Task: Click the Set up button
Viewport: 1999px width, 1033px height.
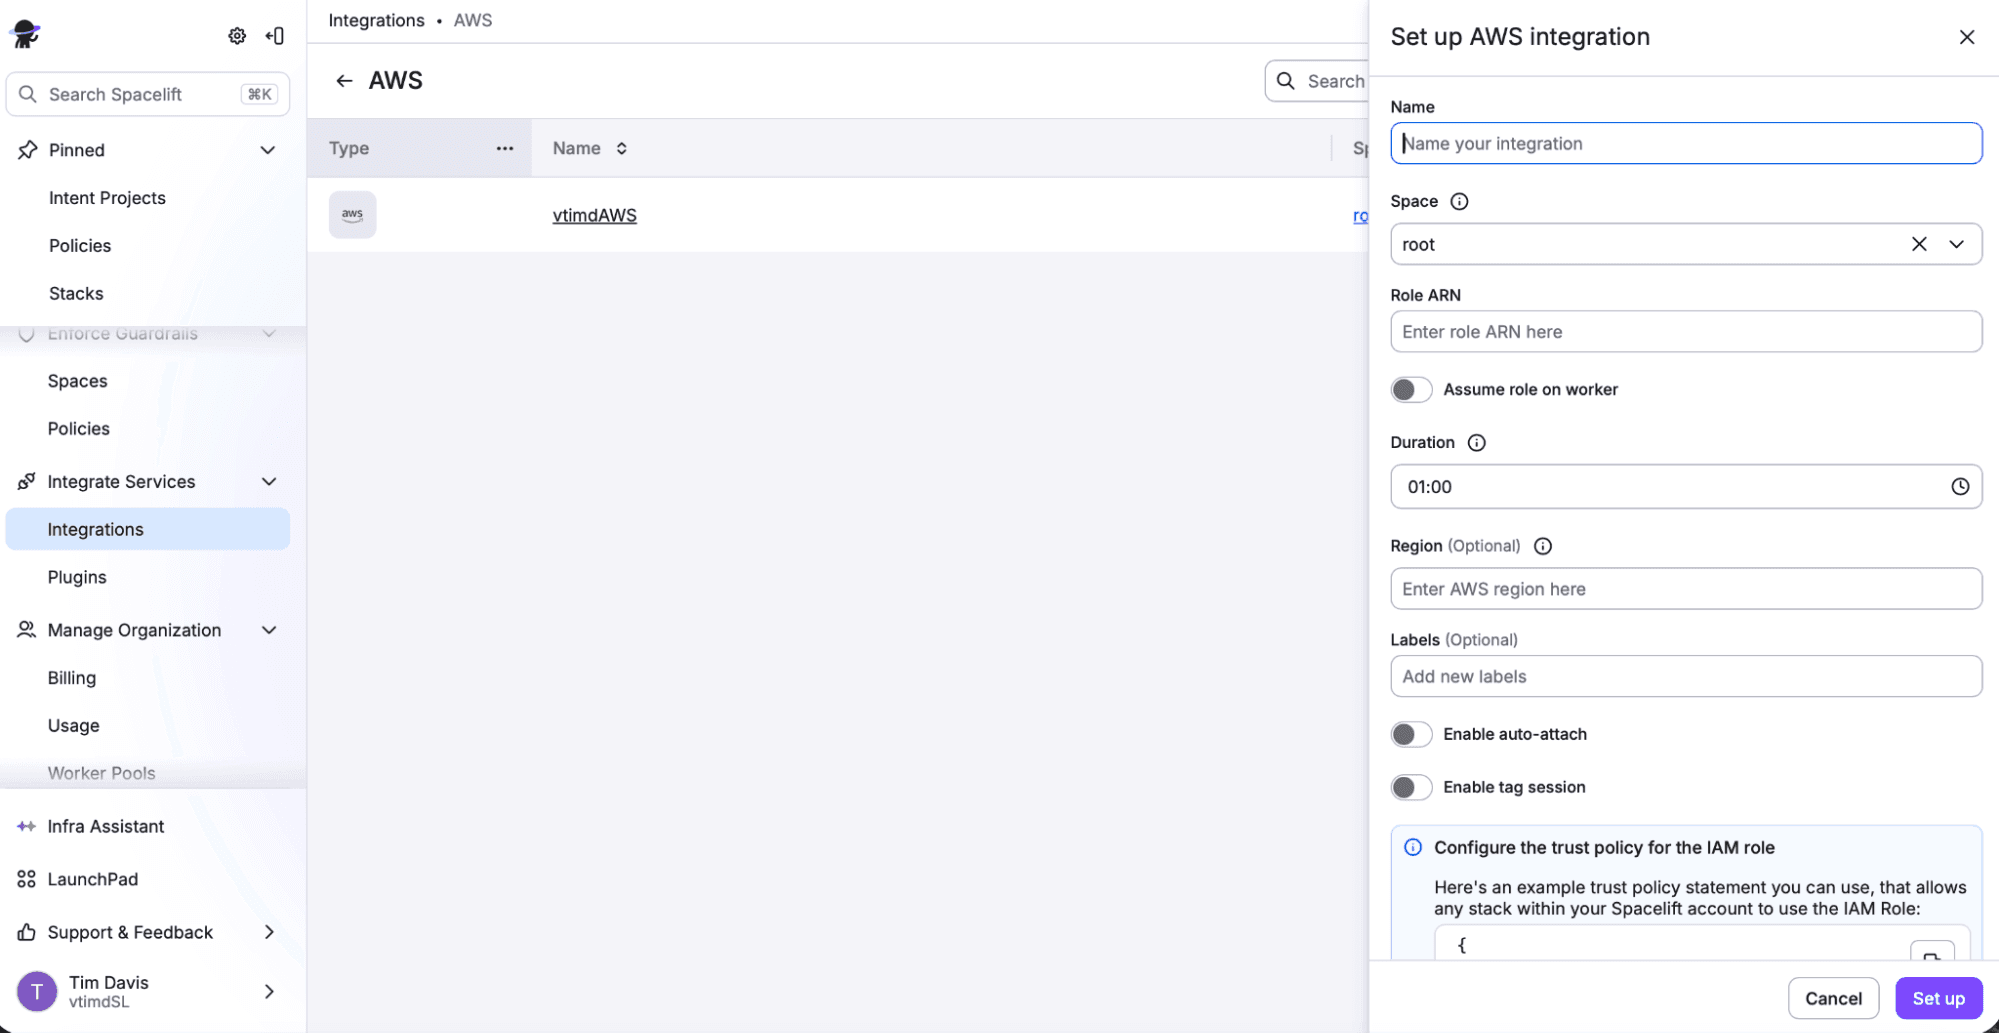Action: (x=1938, y=998)
